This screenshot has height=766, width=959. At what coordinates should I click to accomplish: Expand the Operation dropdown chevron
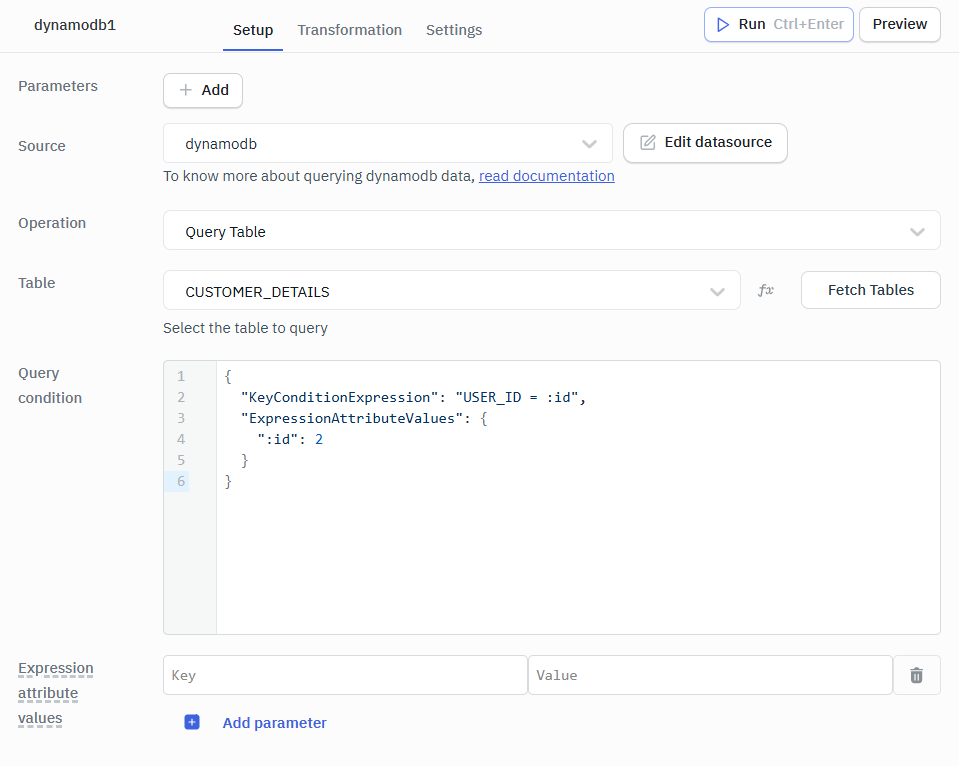[917, 232]
